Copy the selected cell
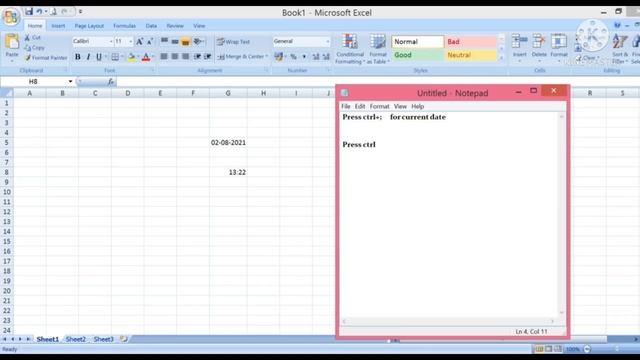 pyautogui.click(x=35, y=48)
